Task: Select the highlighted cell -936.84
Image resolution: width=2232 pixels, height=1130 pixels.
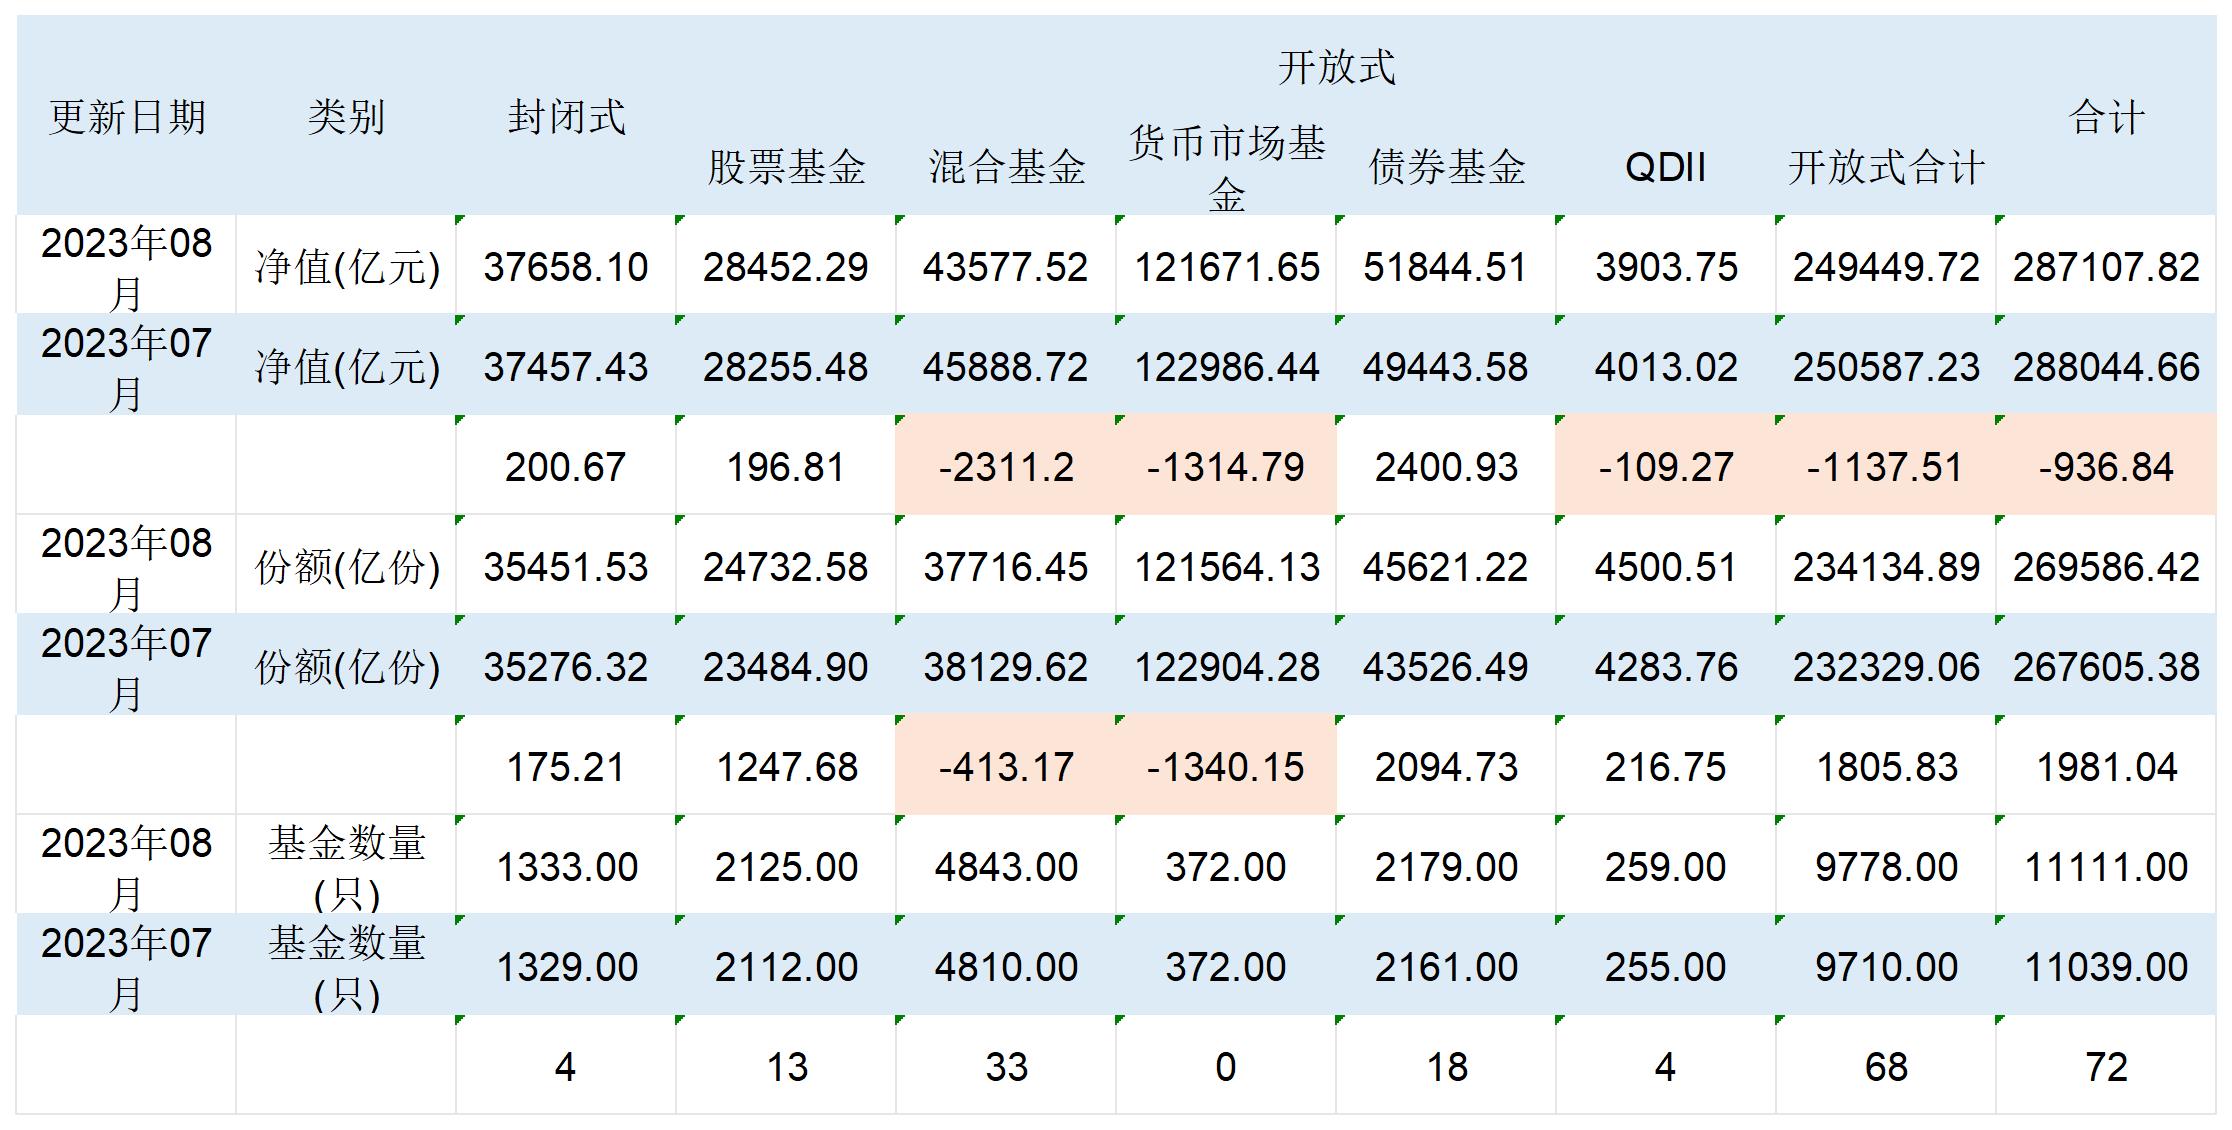Action: pyautogui.click(x=2106, y=467)
